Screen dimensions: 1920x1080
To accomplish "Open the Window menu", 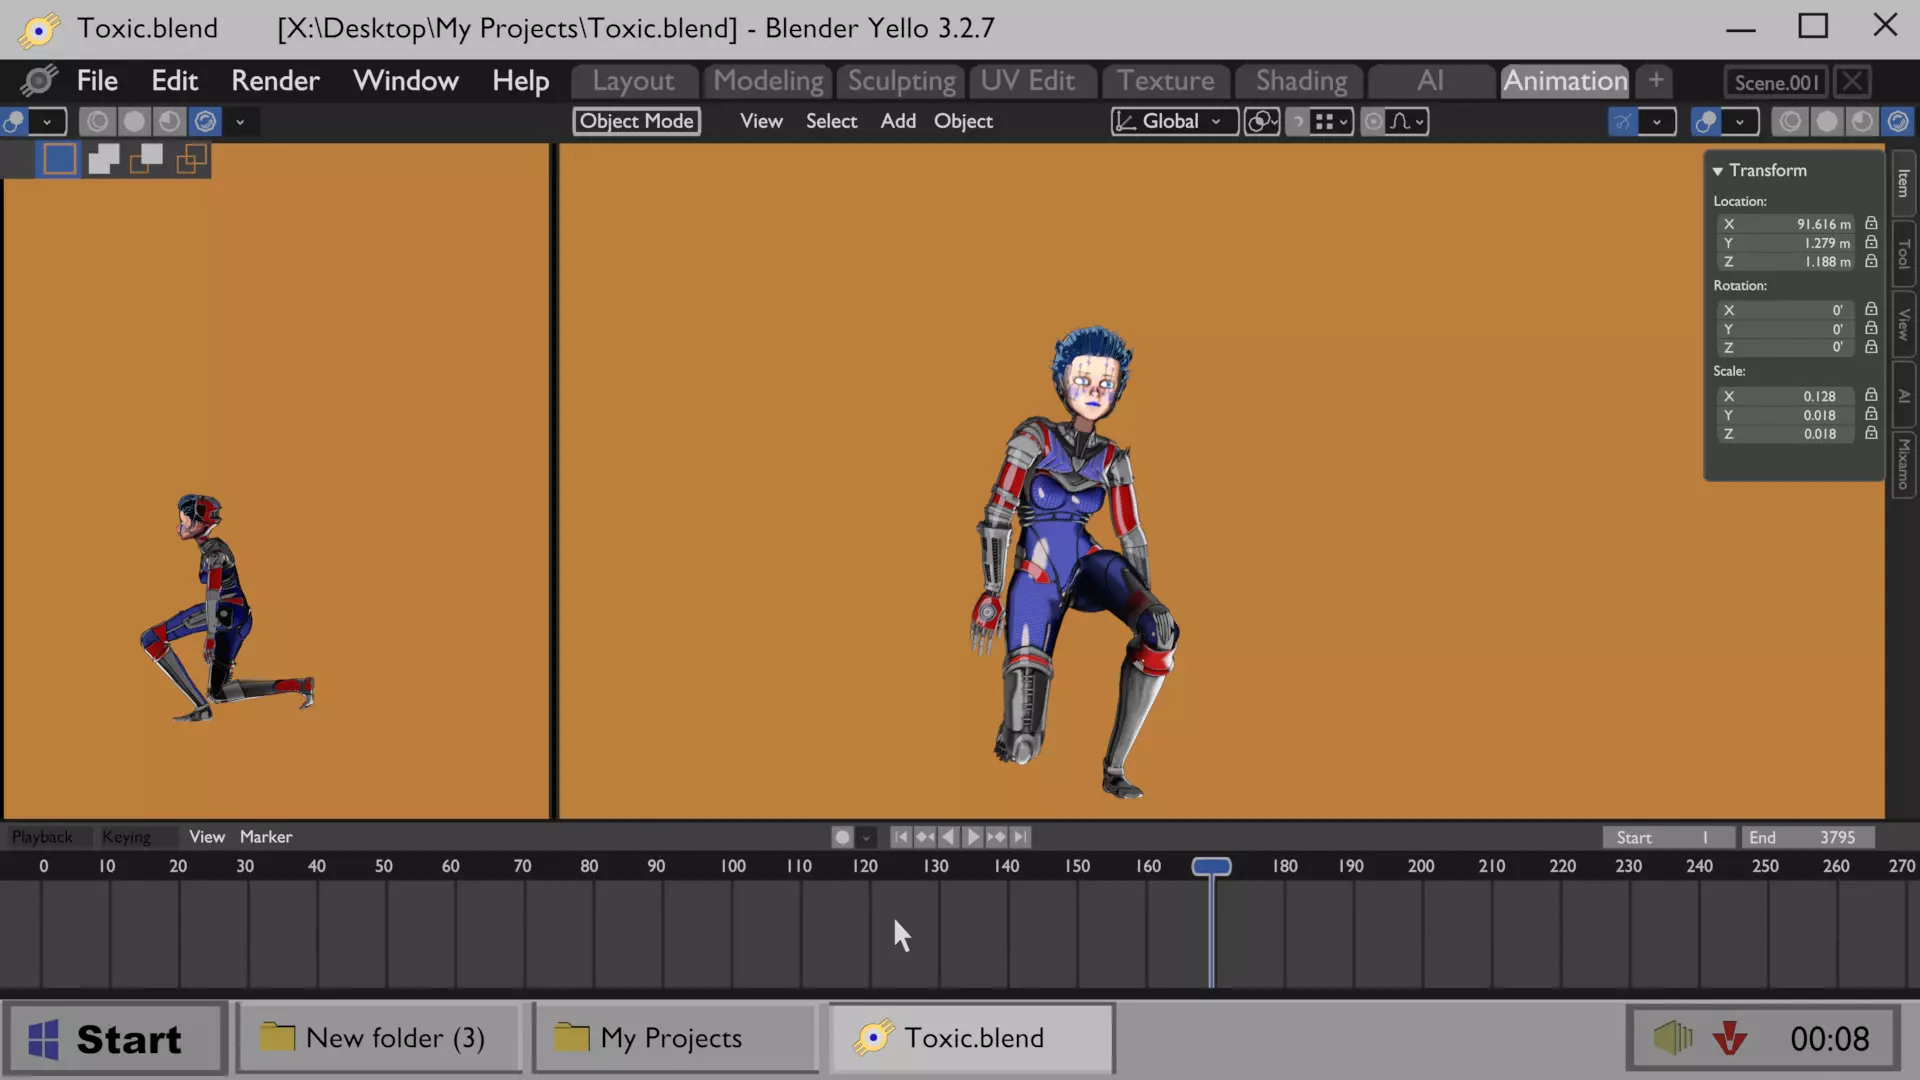I will (405, 81).
